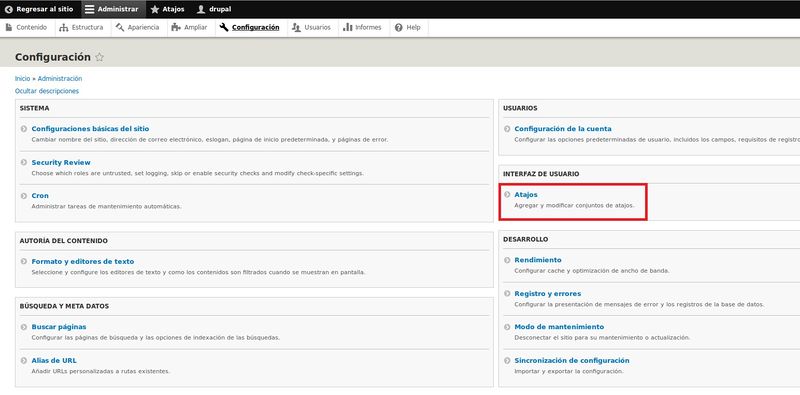The width and height of the screenshot is (800, 395).
Task: Open Modo de mantenimiento link
Action: tap(559, 327)
